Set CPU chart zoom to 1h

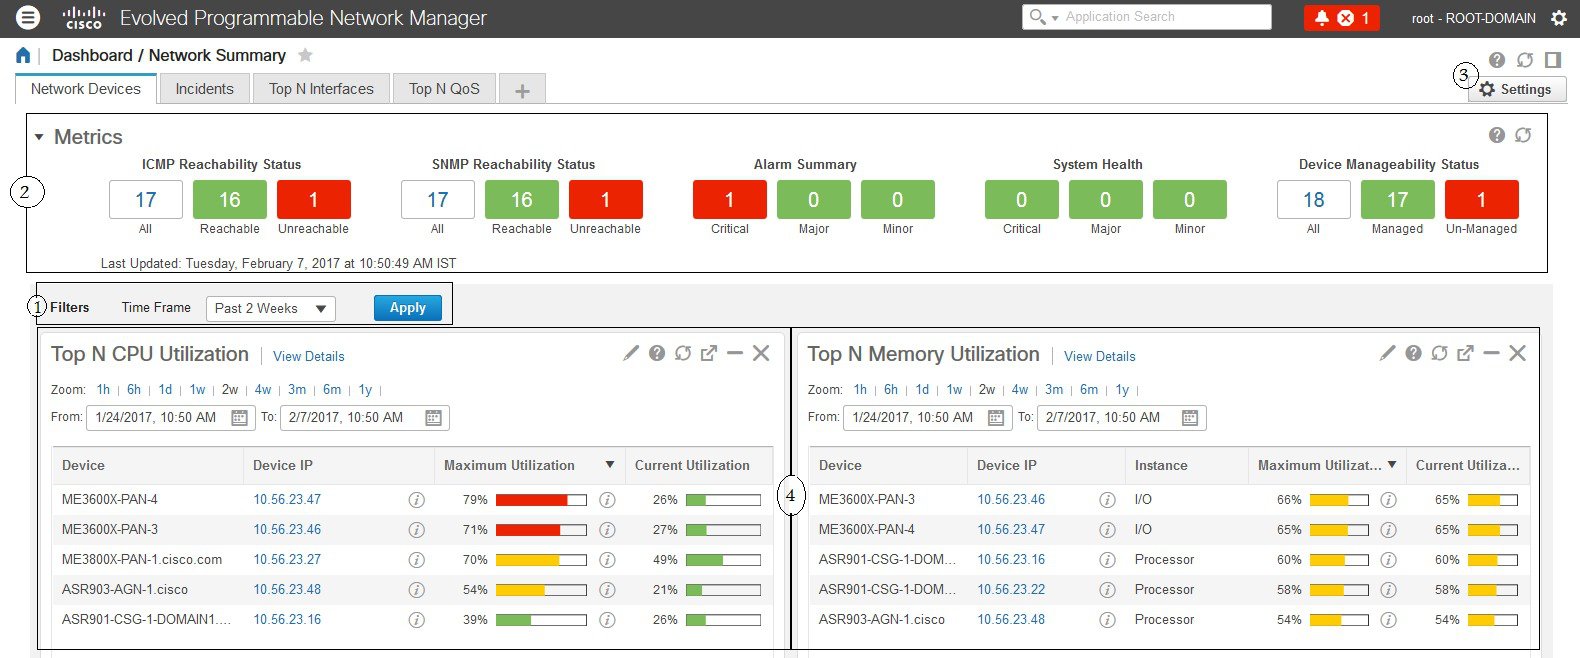103,390
